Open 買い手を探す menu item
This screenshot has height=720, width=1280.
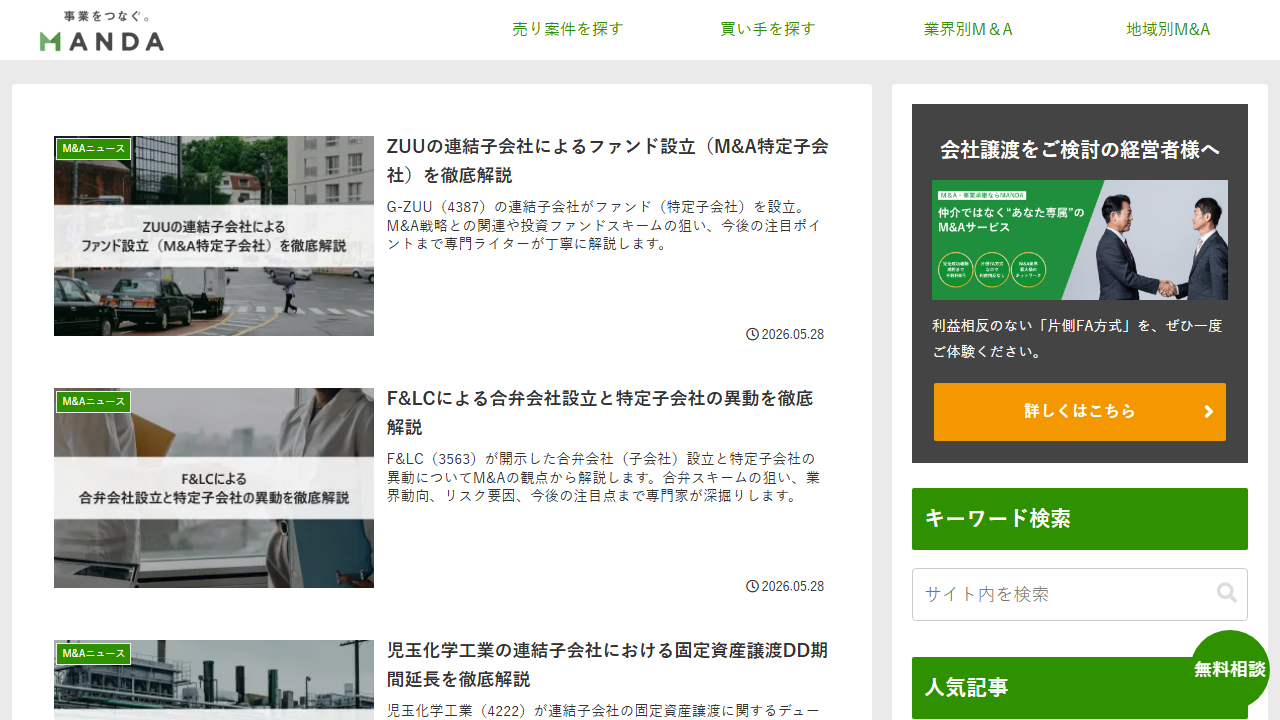point(768,29)
